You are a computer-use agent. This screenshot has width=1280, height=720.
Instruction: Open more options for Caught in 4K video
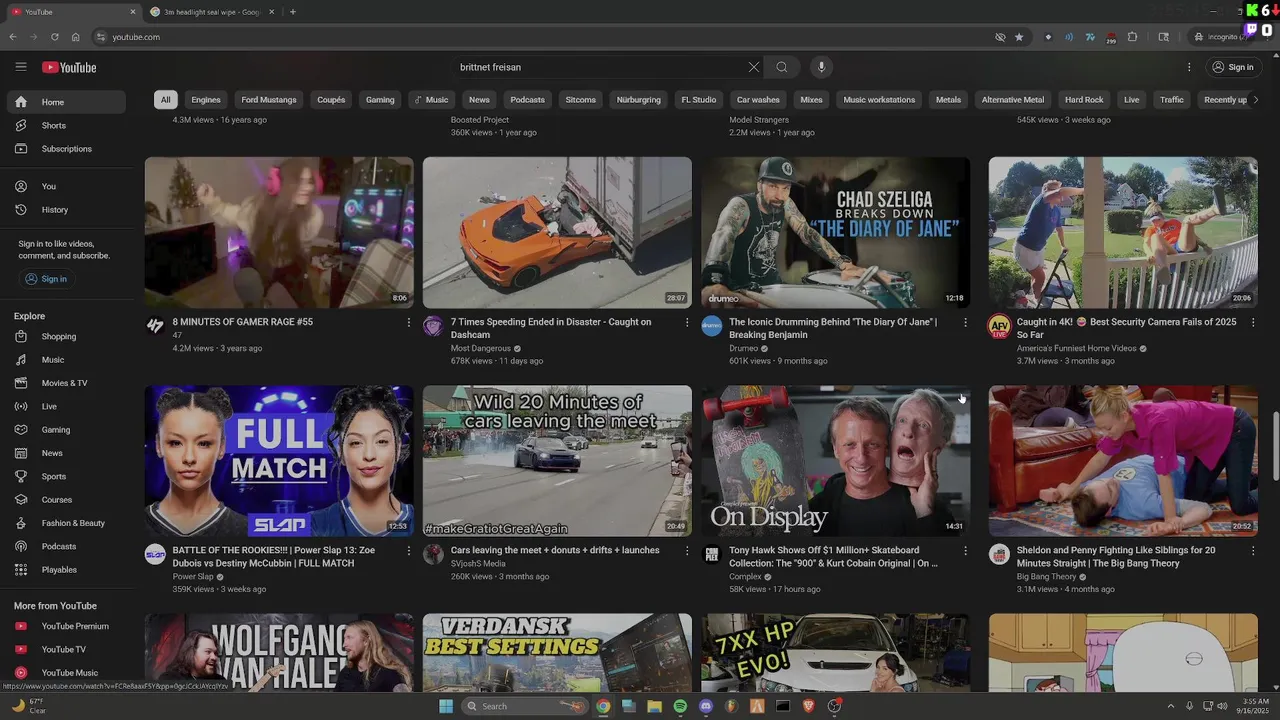(x=1253, y=322)
